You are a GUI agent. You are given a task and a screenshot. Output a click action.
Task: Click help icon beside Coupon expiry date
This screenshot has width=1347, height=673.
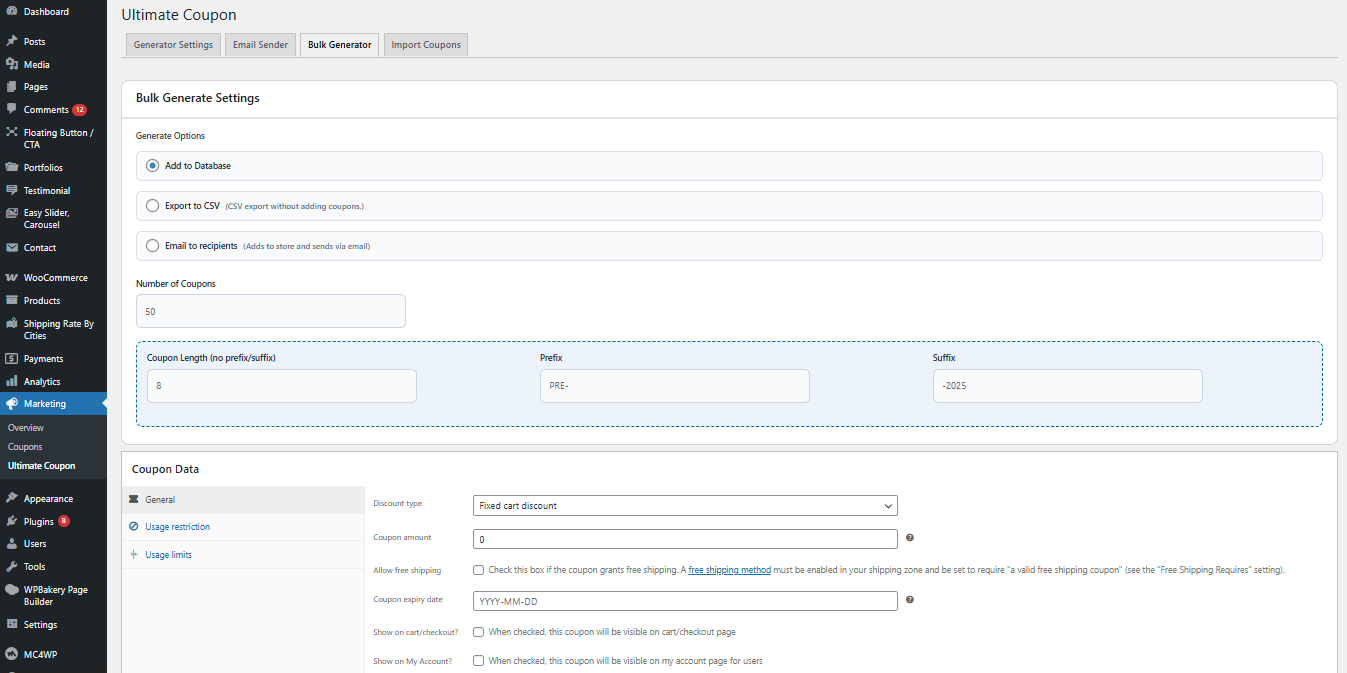(x=909, y=600)
